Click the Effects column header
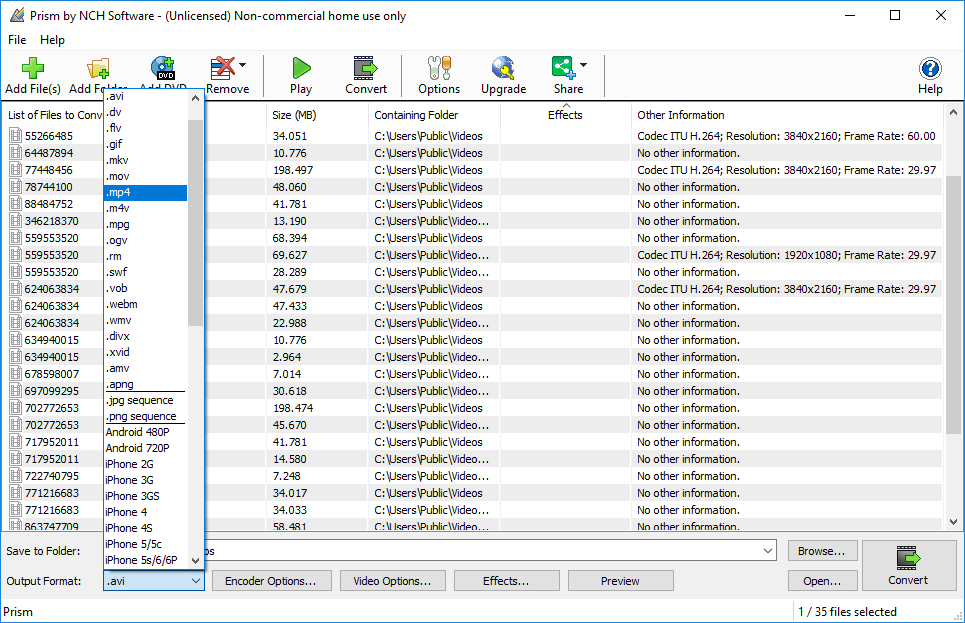Screen dimensions: 965x623 click(x=566, y=115)
